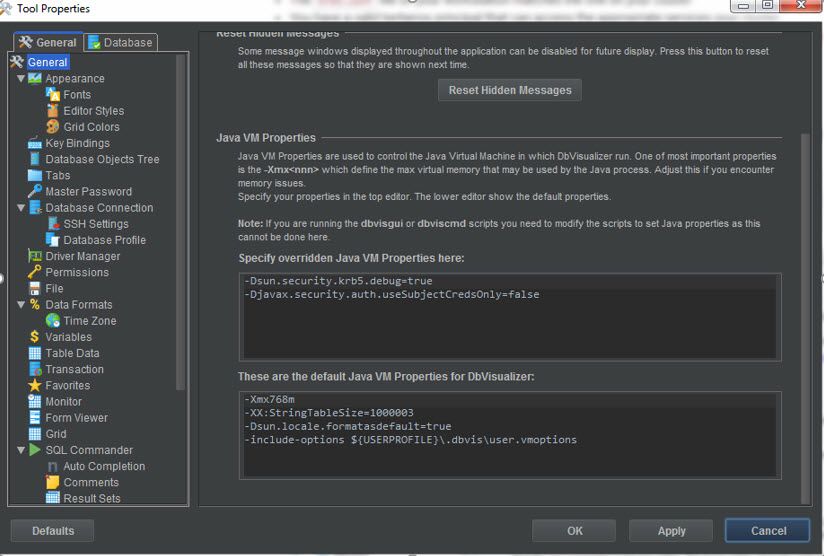Image resolution: width=824 pixels, height=556 pixels.
Task: Click the Permissions key icon
Action: point(35,272)
